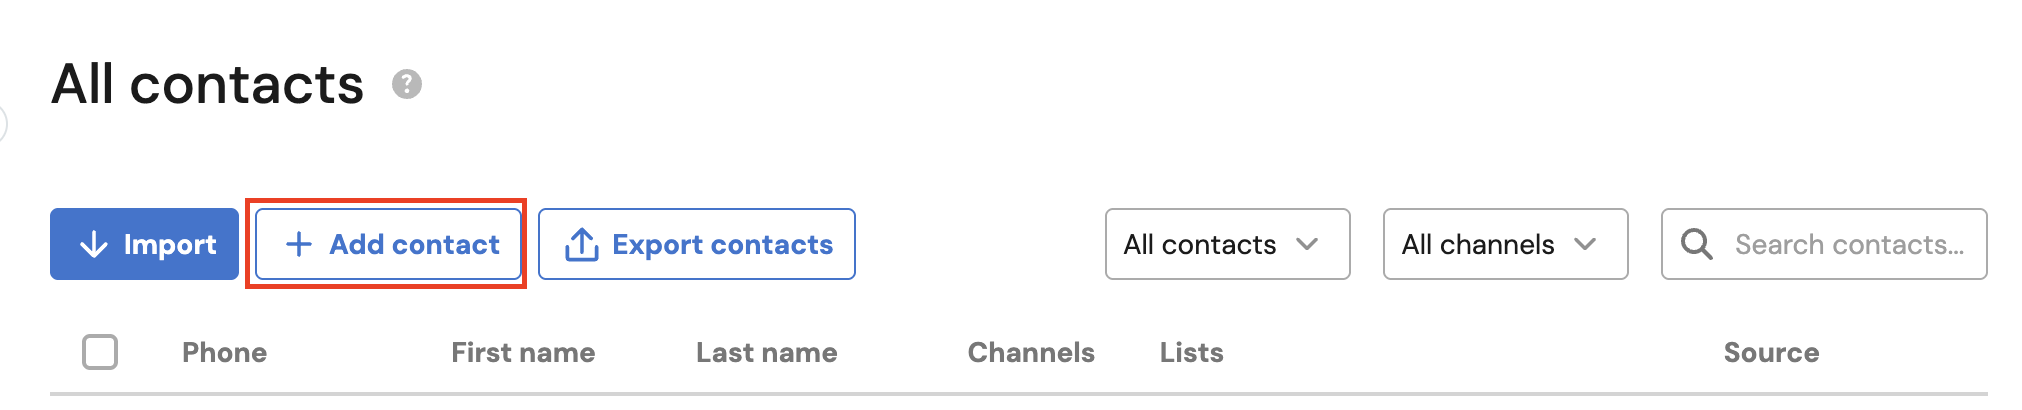Click the Add contact button
The image size is (2022, 410).
coord(388,244)
